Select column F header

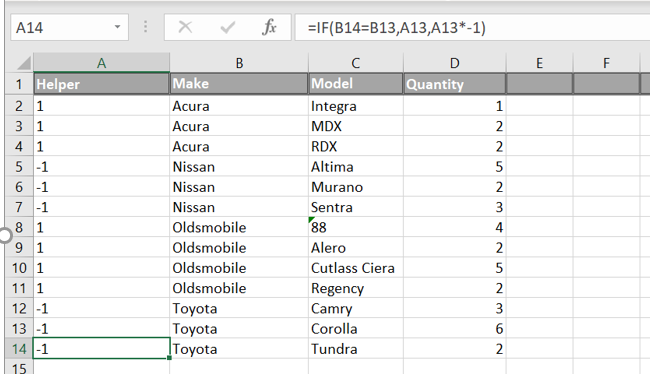tap(606, 63)
